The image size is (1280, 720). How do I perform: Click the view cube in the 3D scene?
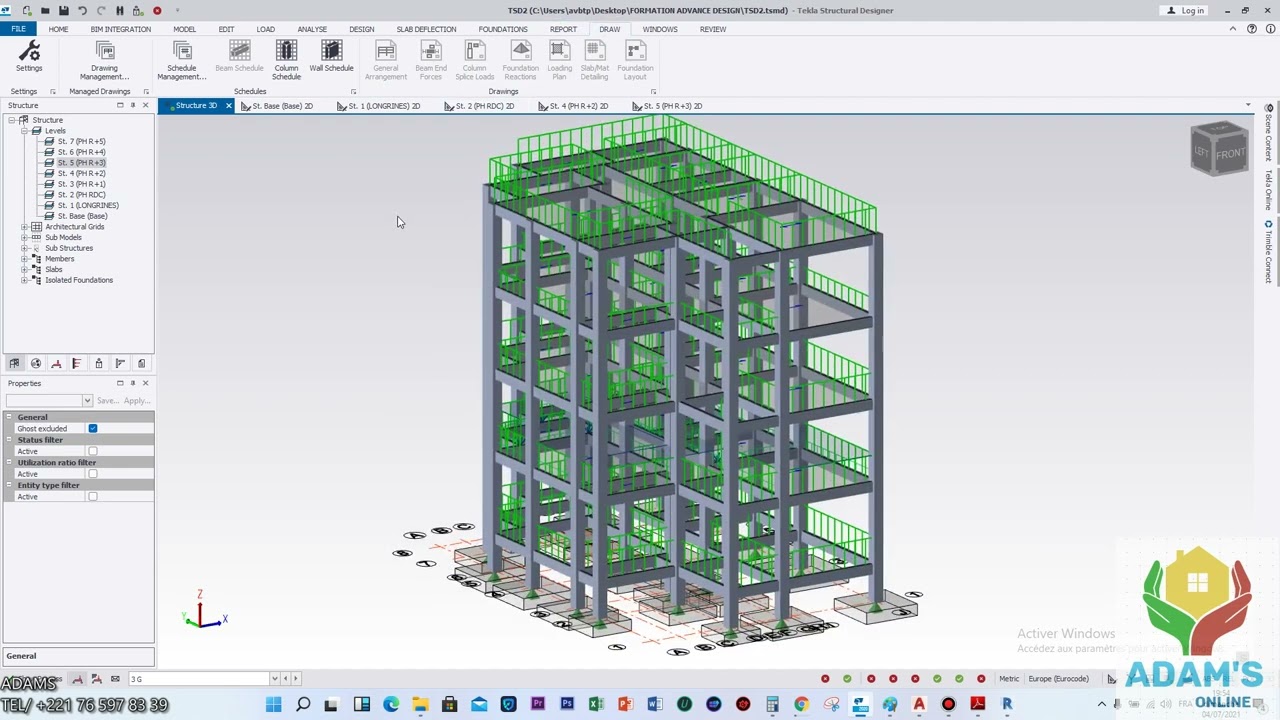pos(1220,150)
